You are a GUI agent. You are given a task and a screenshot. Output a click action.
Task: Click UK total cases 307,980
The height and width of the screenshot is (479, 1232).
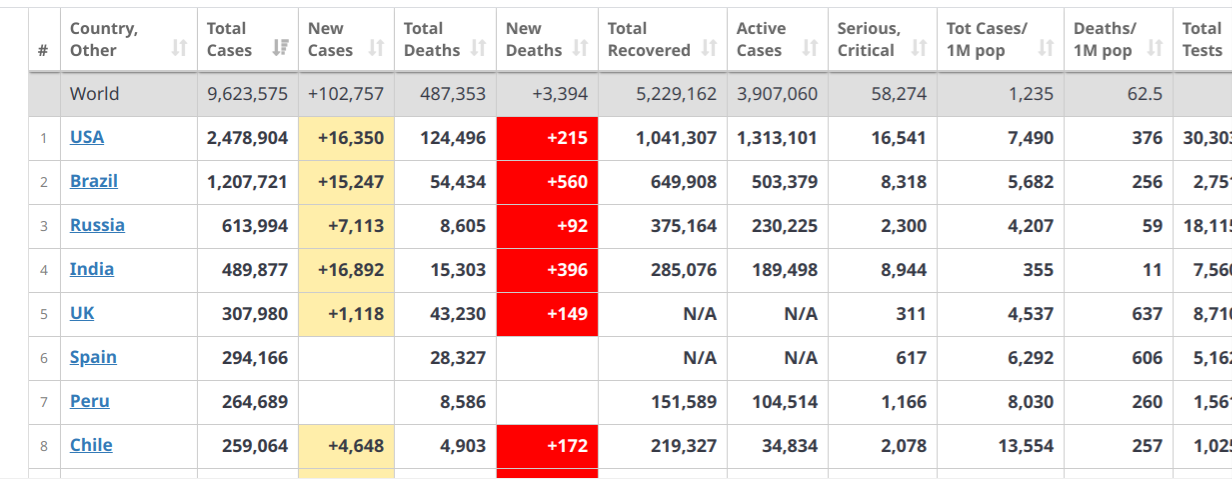[x=255, y=314]
